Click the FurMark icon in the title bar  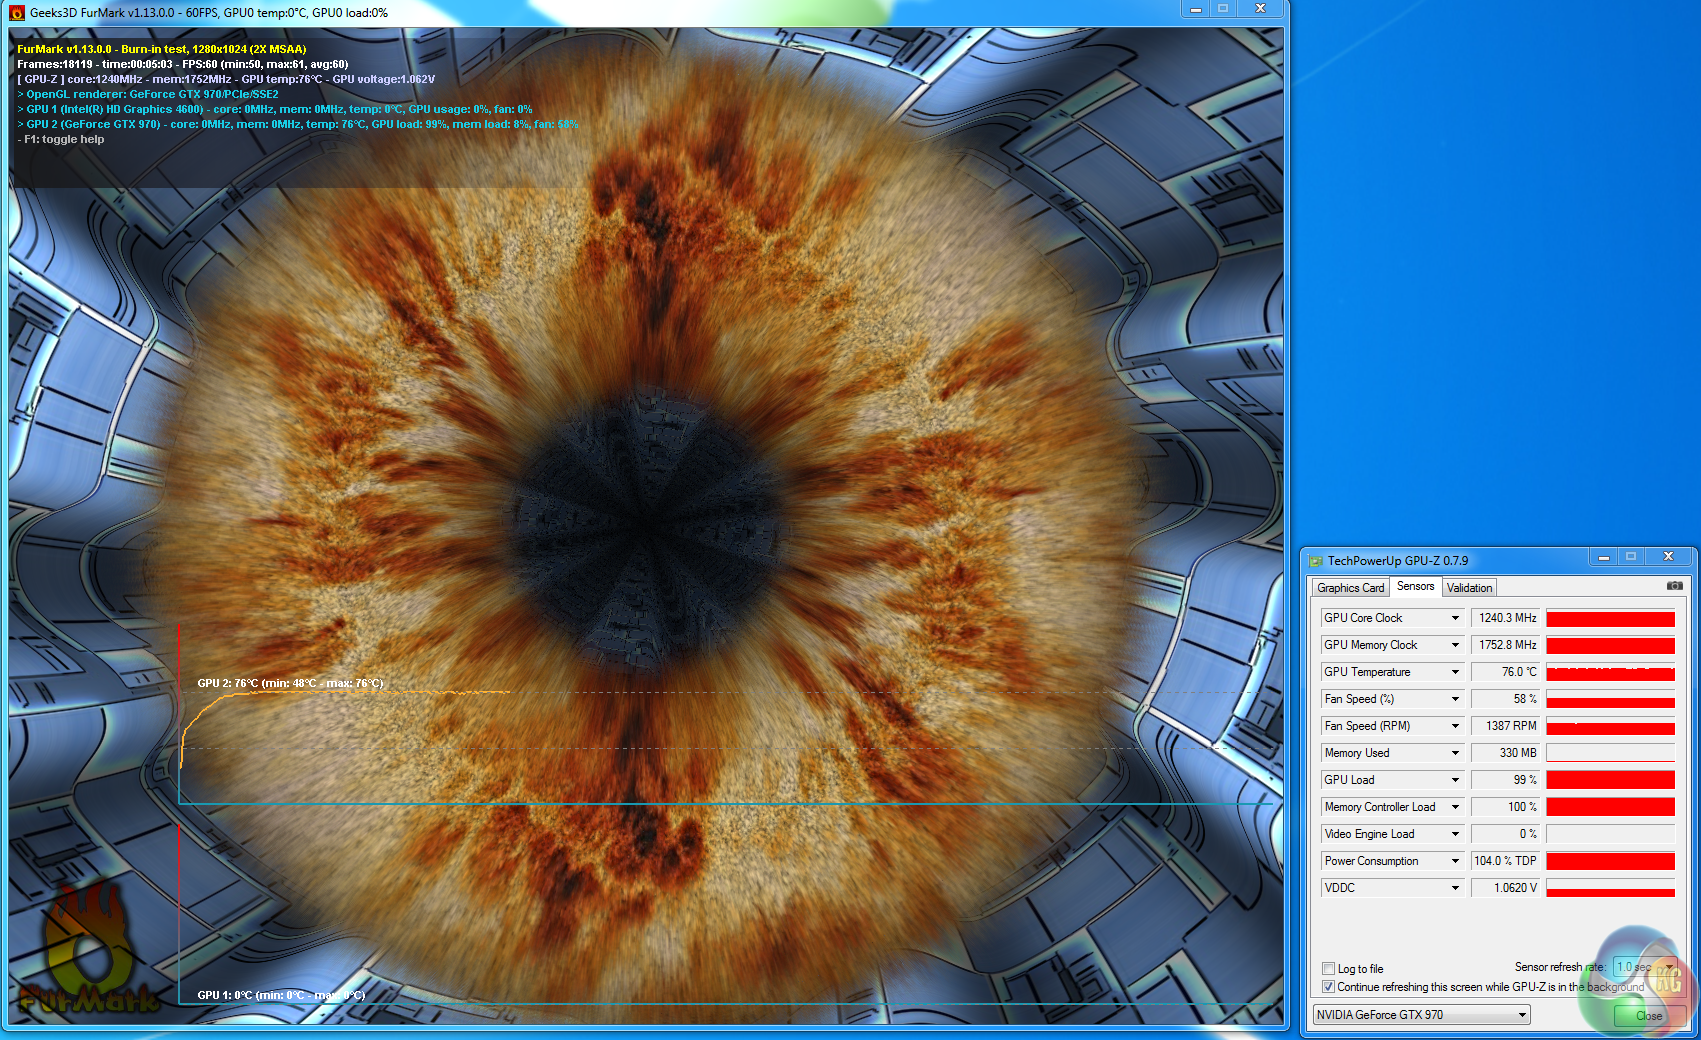16,13
